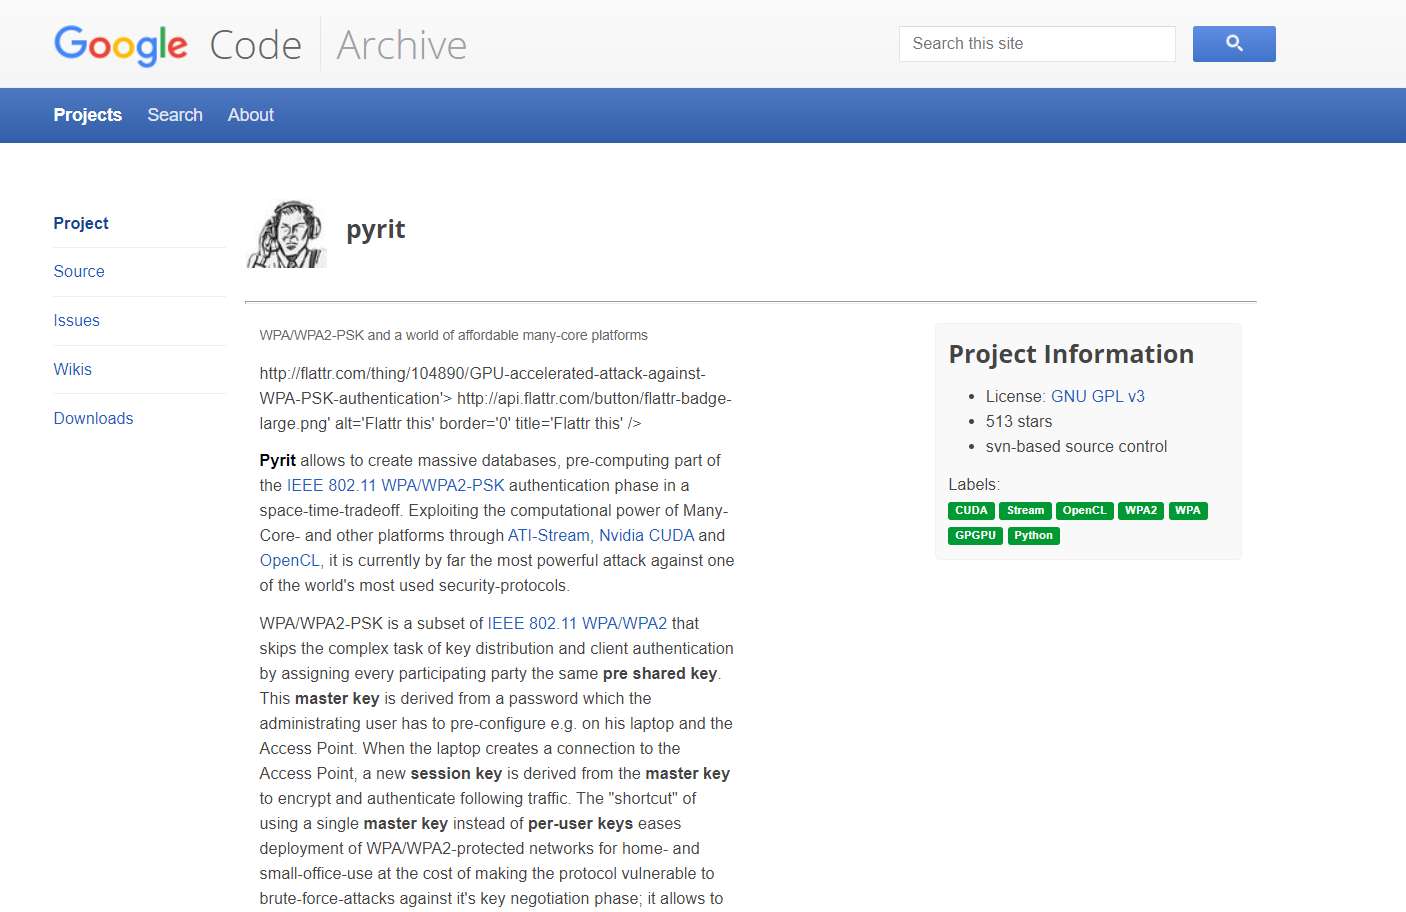The image size is (1406, 912).
Task: Click the Python label tag
Action: [x=1033, y=536]
